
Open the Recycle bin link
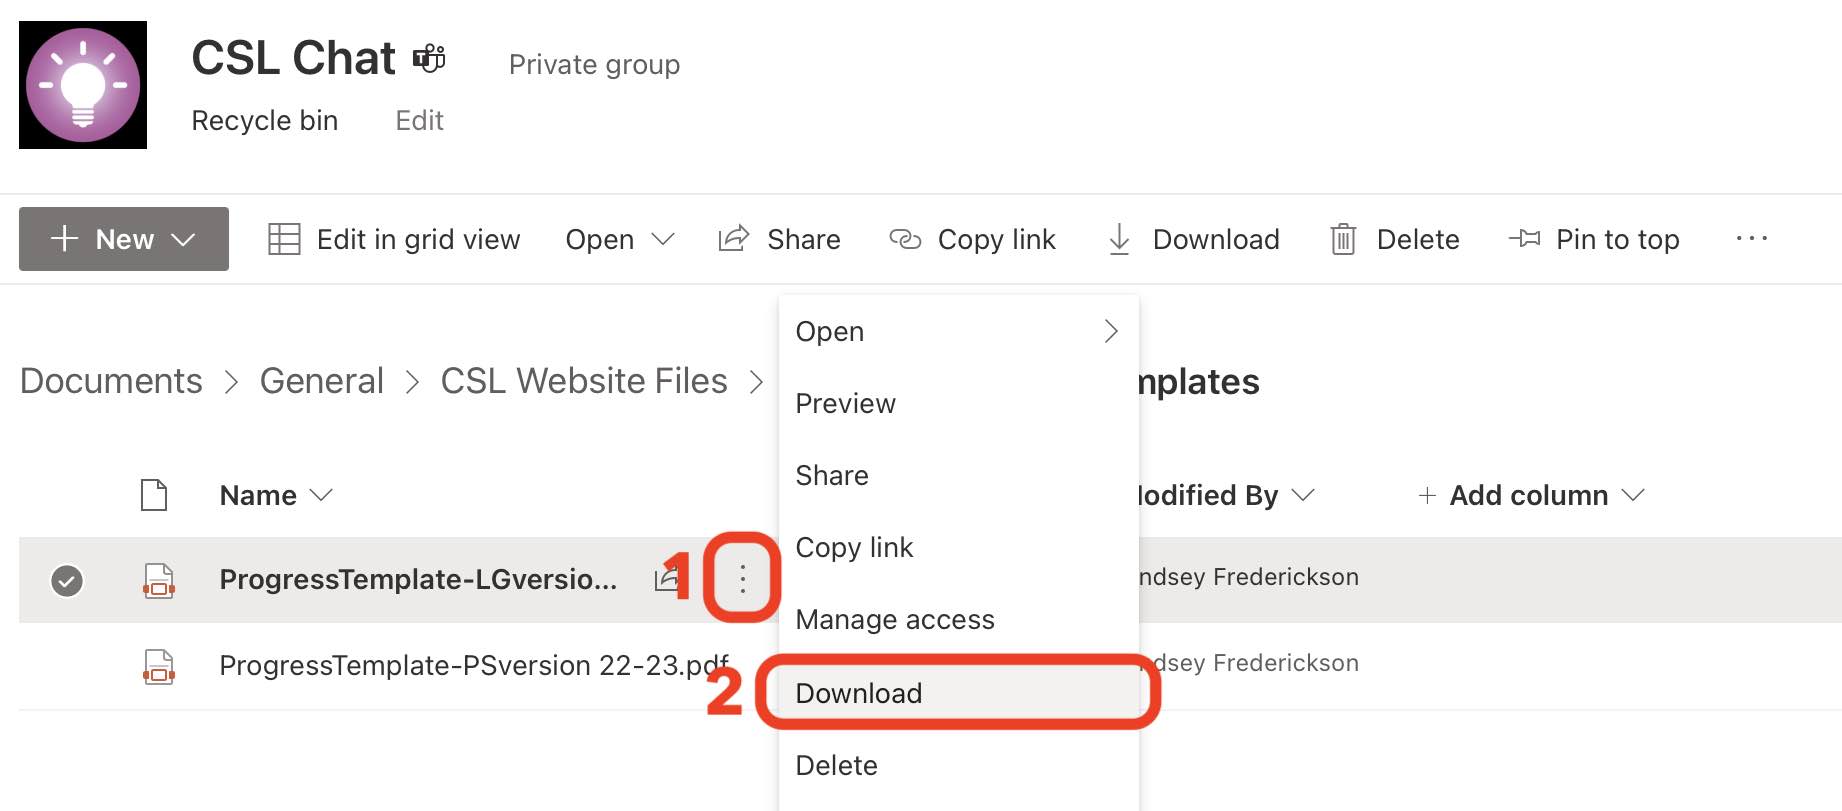265,120
